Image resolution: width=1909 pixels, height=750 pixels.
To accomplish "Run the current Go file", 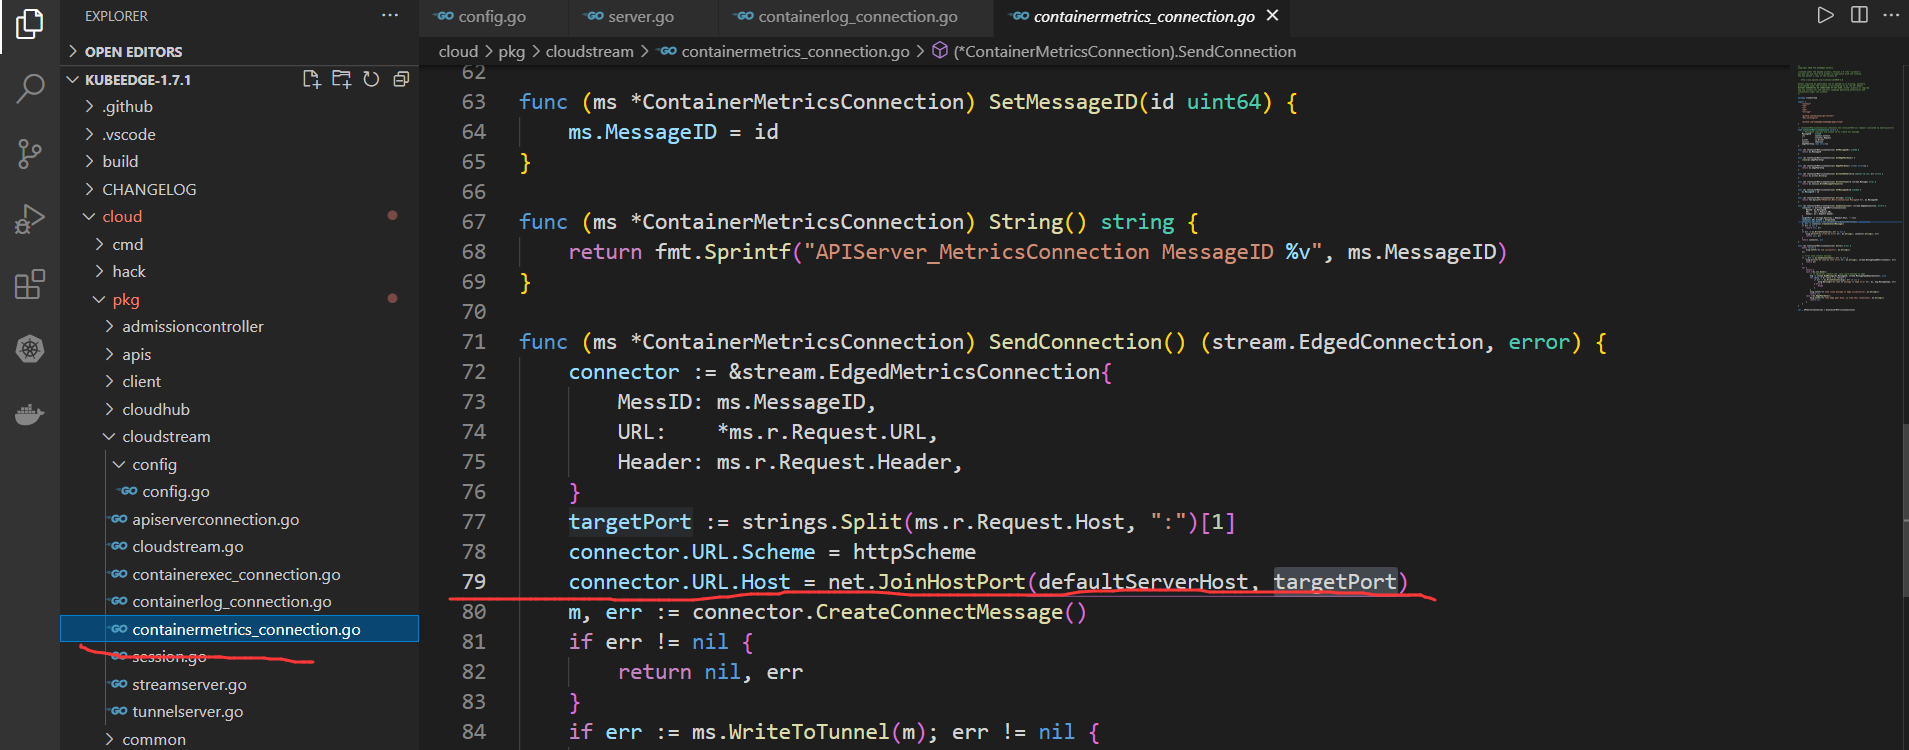I will coord(1825,15).
